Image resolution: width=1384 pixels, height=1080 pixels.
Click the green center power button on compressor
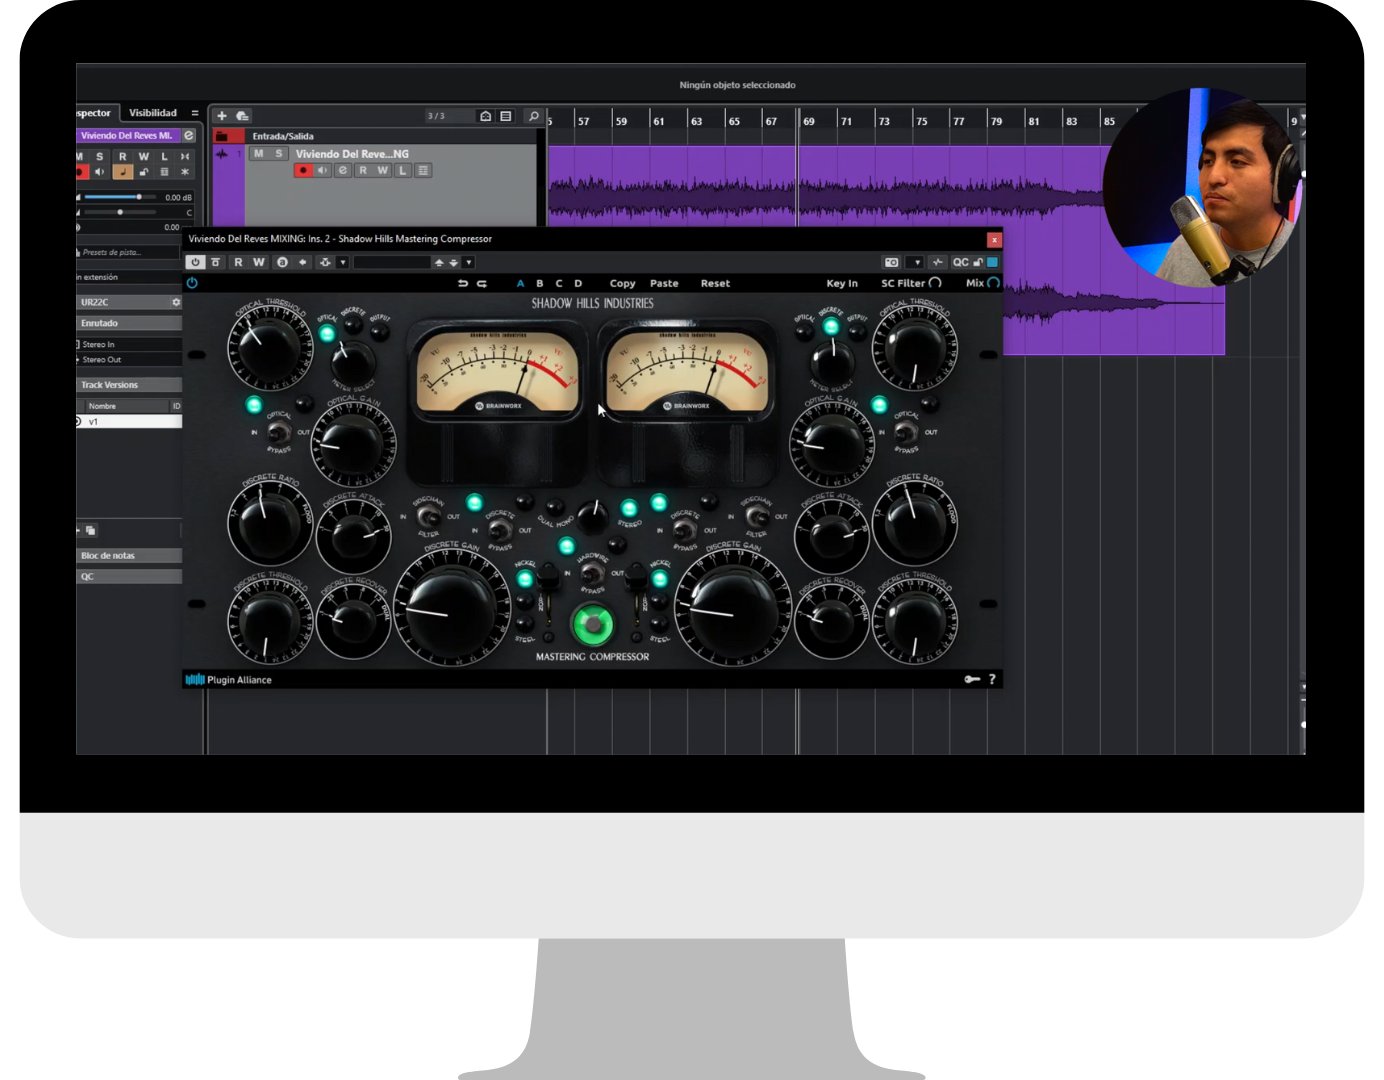[593, 625]
